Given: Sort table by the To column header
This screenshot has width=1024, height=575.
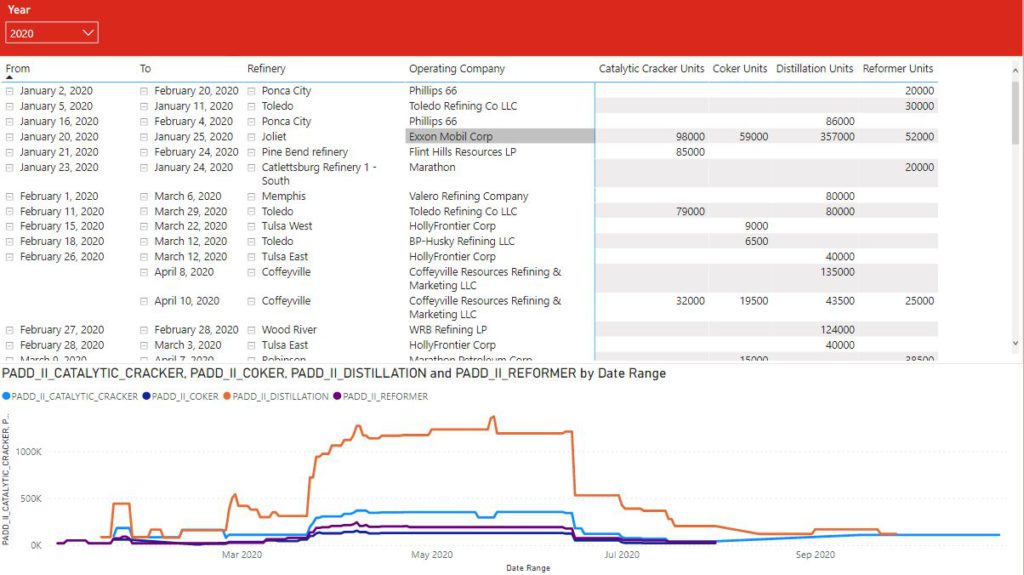Looking at the screenshot, I should 145,68.
